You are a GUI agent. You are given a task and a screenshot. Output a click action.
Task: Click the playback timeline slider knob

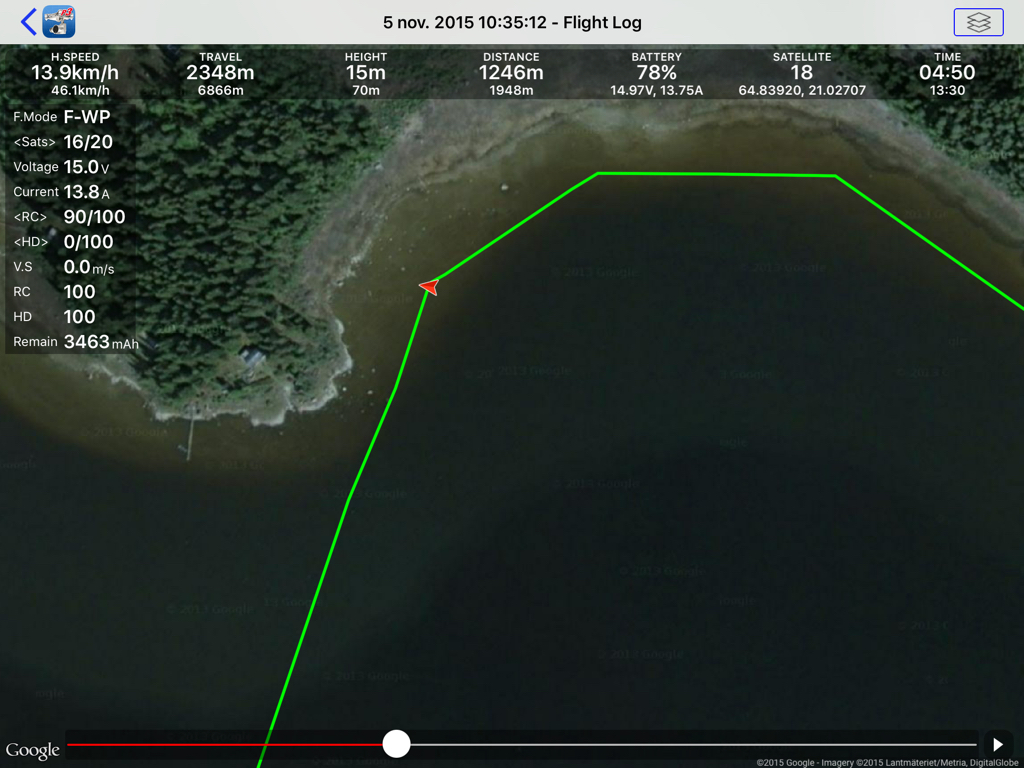(396, 744)
